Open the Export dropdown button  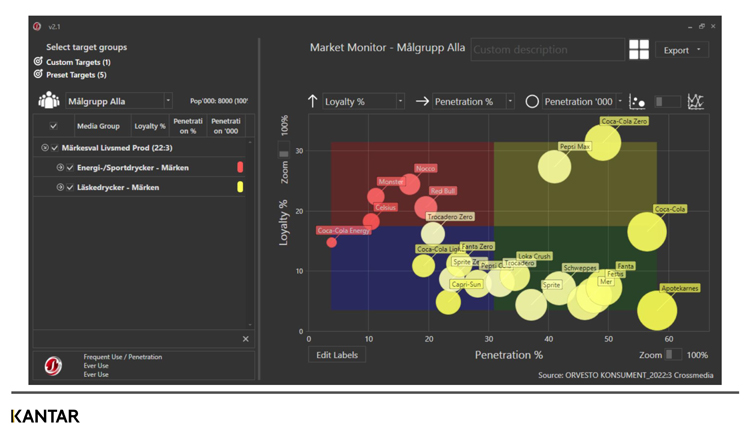pos(682,50)
